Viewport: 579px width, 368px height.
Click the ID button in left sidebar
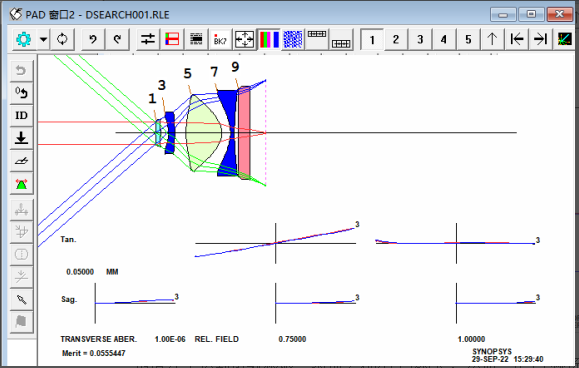click(x=21, y=116)
